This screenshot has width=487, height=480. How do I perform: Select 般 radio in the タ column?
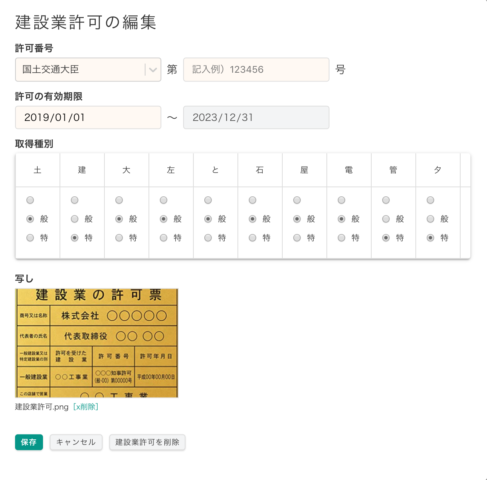(x=430, y=219)
